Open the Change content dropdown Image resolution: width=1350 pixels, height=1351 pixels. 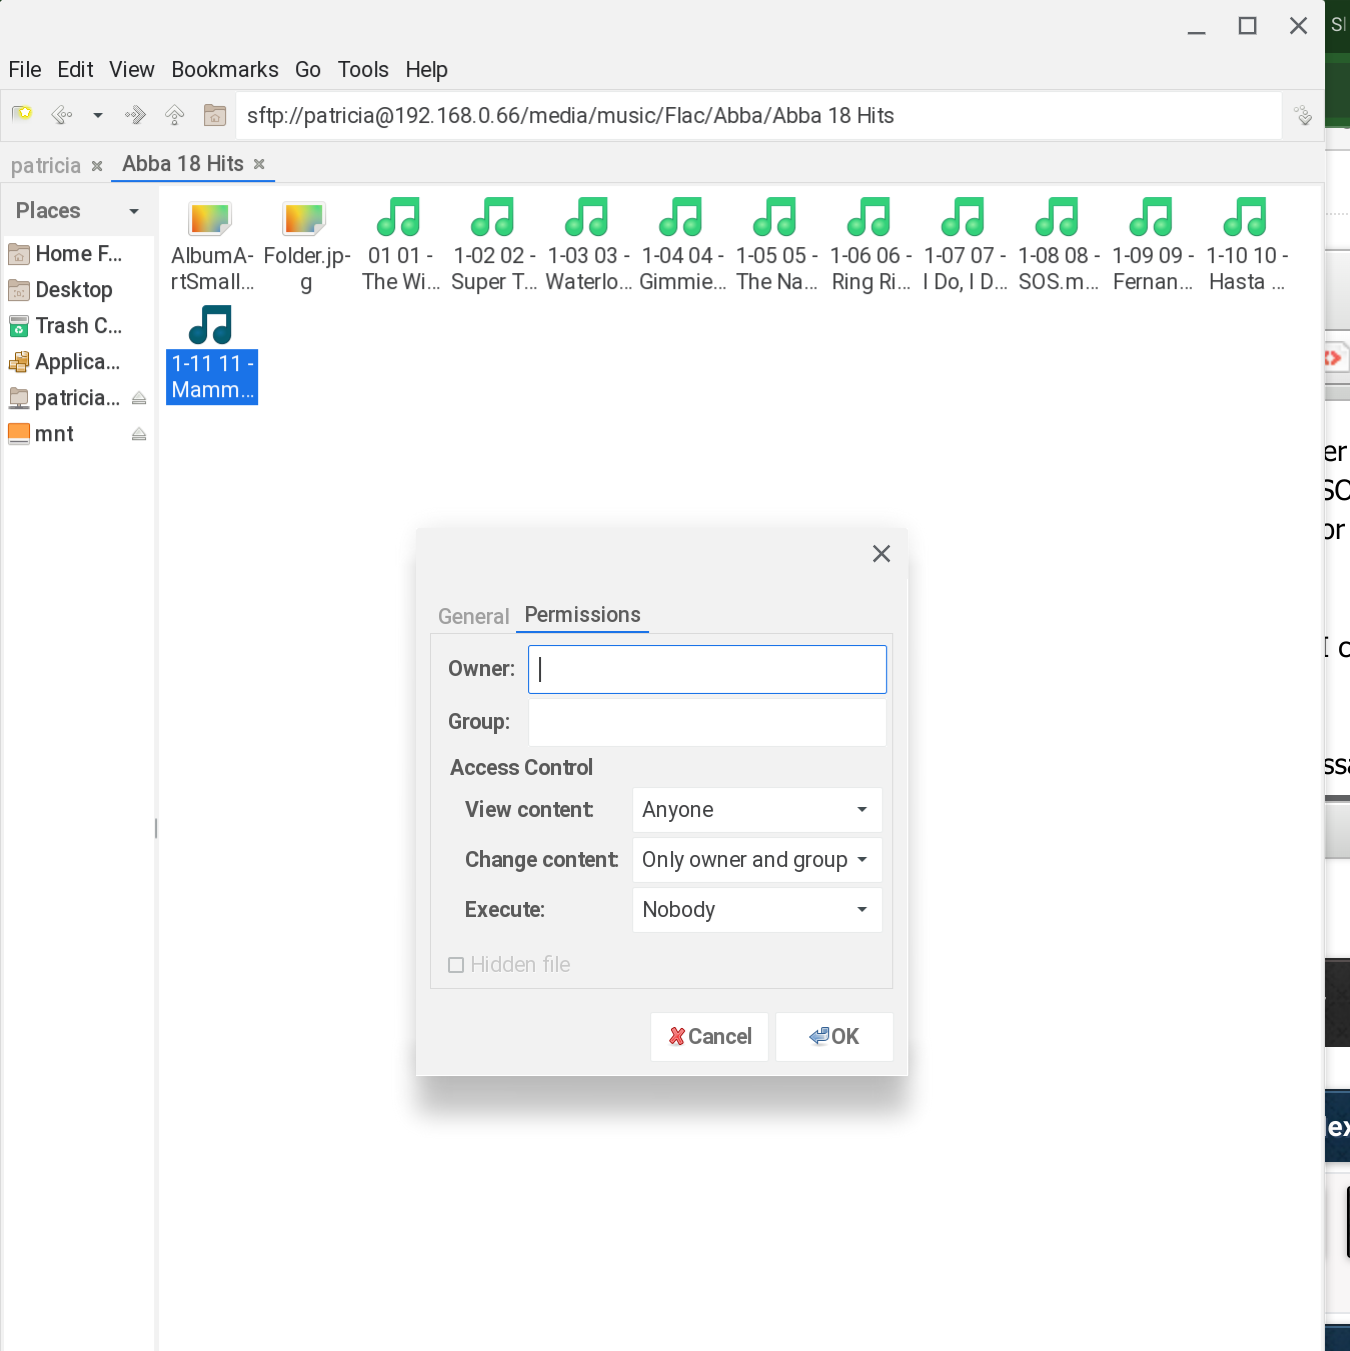pyautogui.click(x=757, y=860)
